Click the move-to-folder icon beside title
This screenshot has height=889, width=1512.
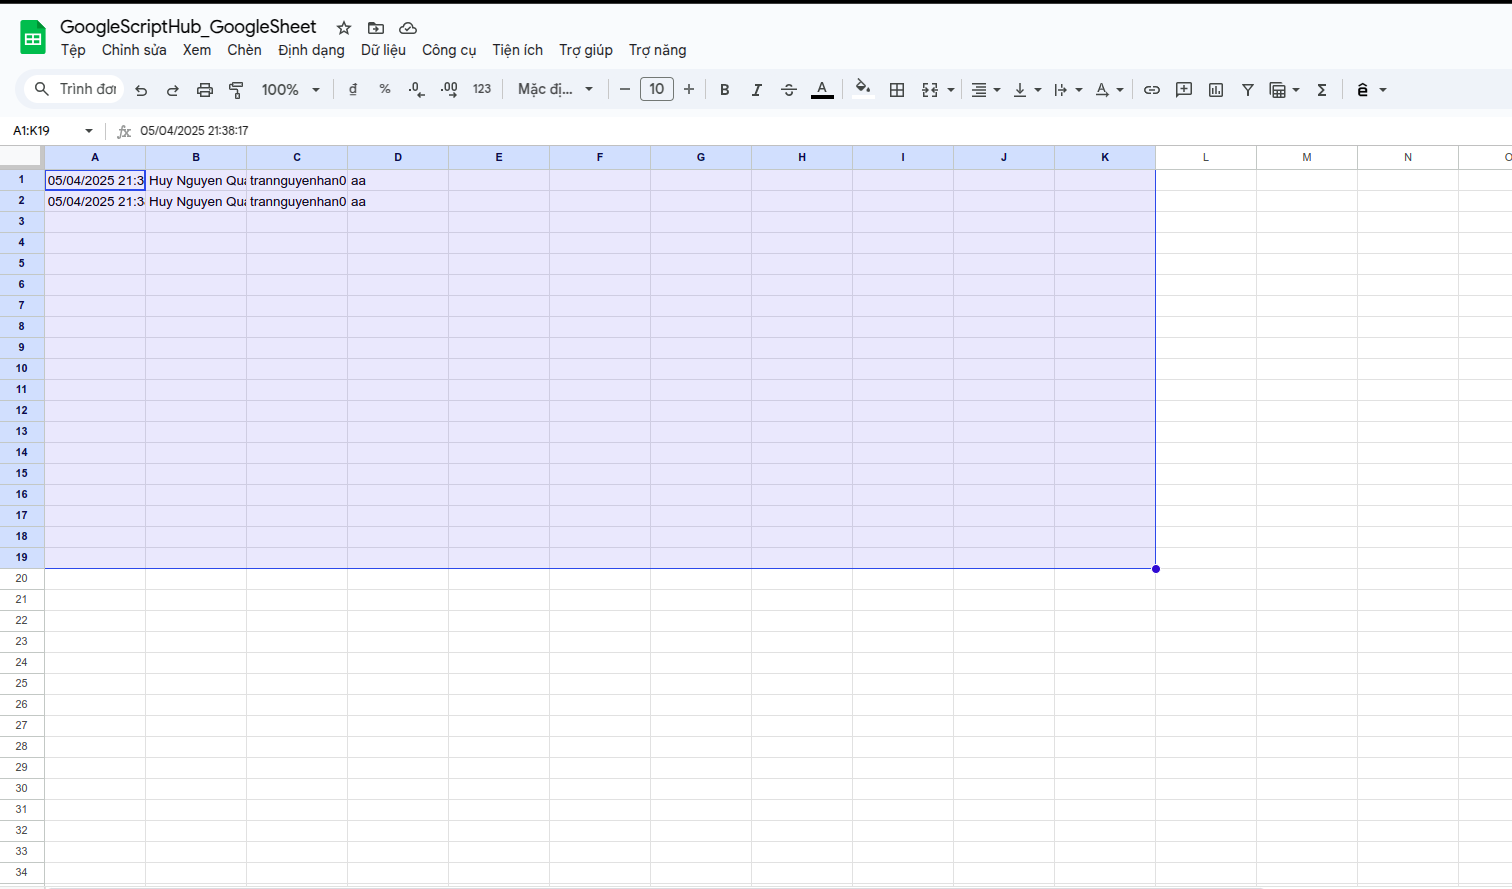tap(376, 28)
